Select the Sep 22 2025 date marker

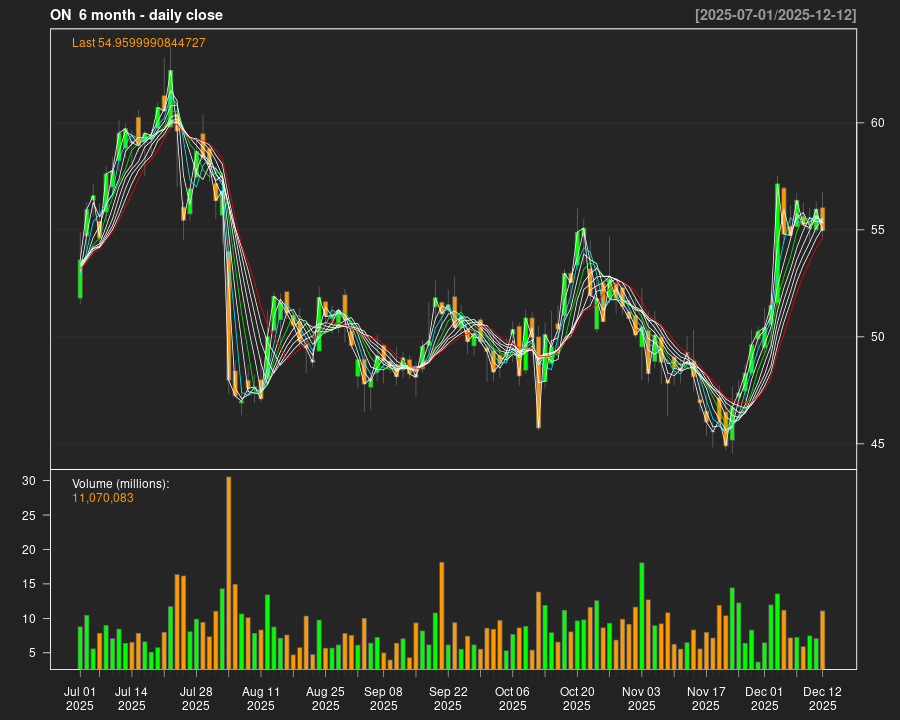[x=448, y=698]
